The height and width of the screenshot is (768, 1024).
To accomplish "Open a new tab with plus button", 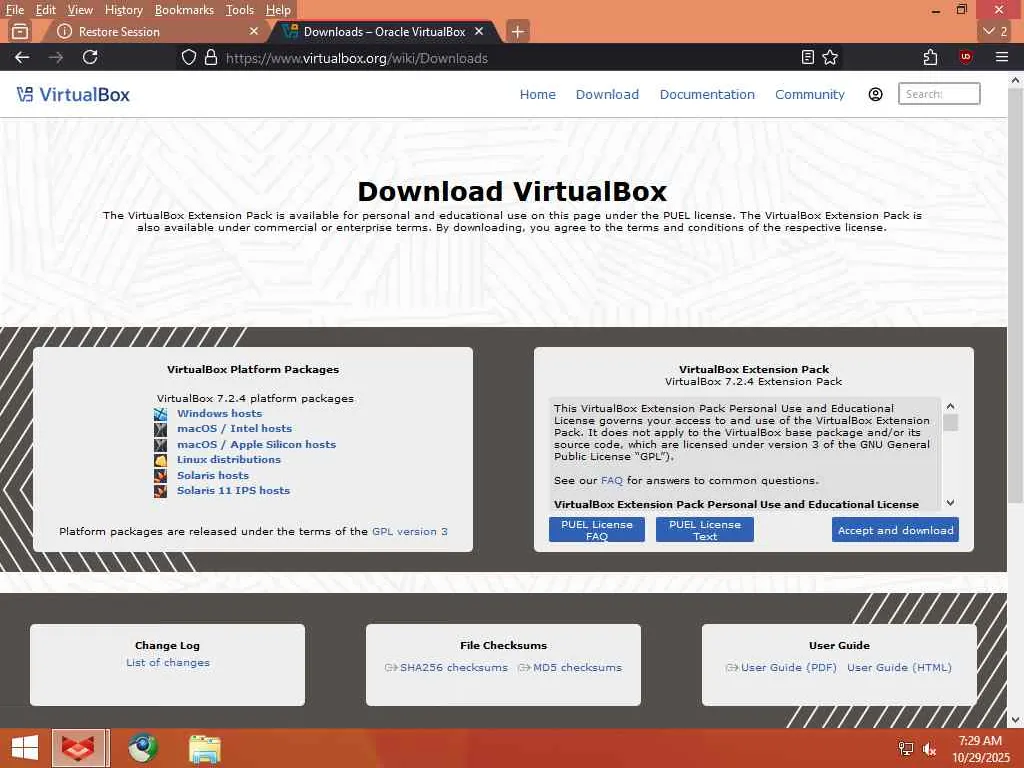I will pyautogui.click(x=517, y=31).
